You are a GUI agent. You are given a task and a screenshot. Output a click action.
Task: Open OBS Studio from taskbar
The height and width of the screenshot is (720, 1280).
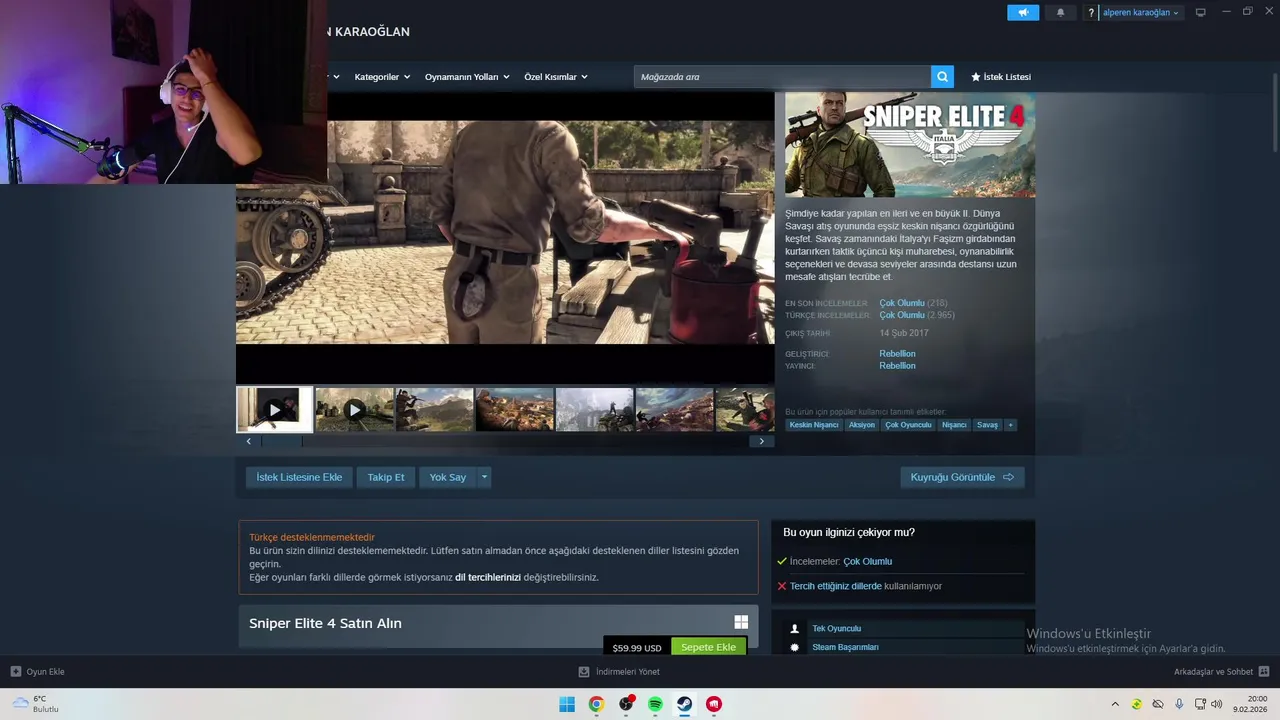click(x=626, y=704)
